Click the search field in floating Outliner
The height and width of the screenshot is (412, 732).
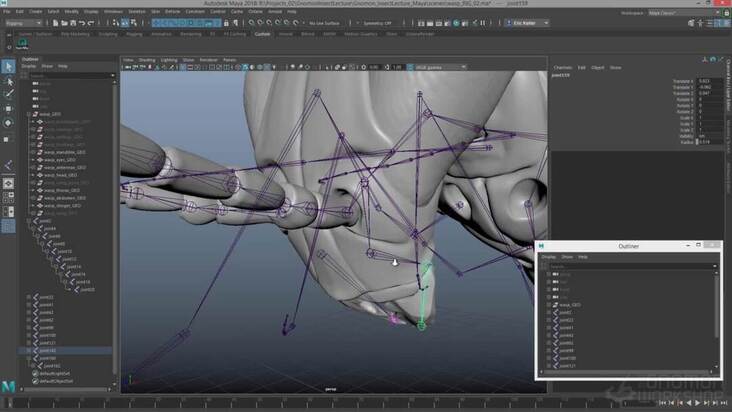(x=633, y=266)
